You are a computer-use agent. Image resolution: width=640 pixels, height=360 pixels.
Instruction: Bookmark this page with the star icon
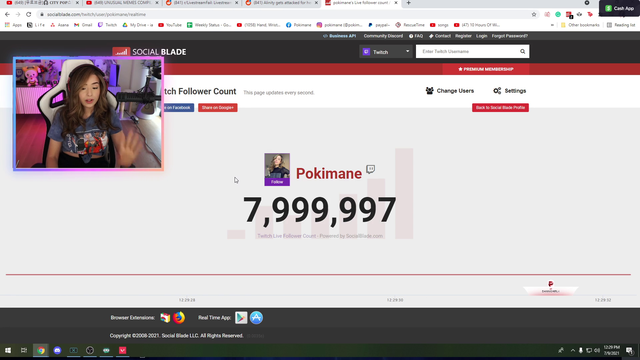534,14
